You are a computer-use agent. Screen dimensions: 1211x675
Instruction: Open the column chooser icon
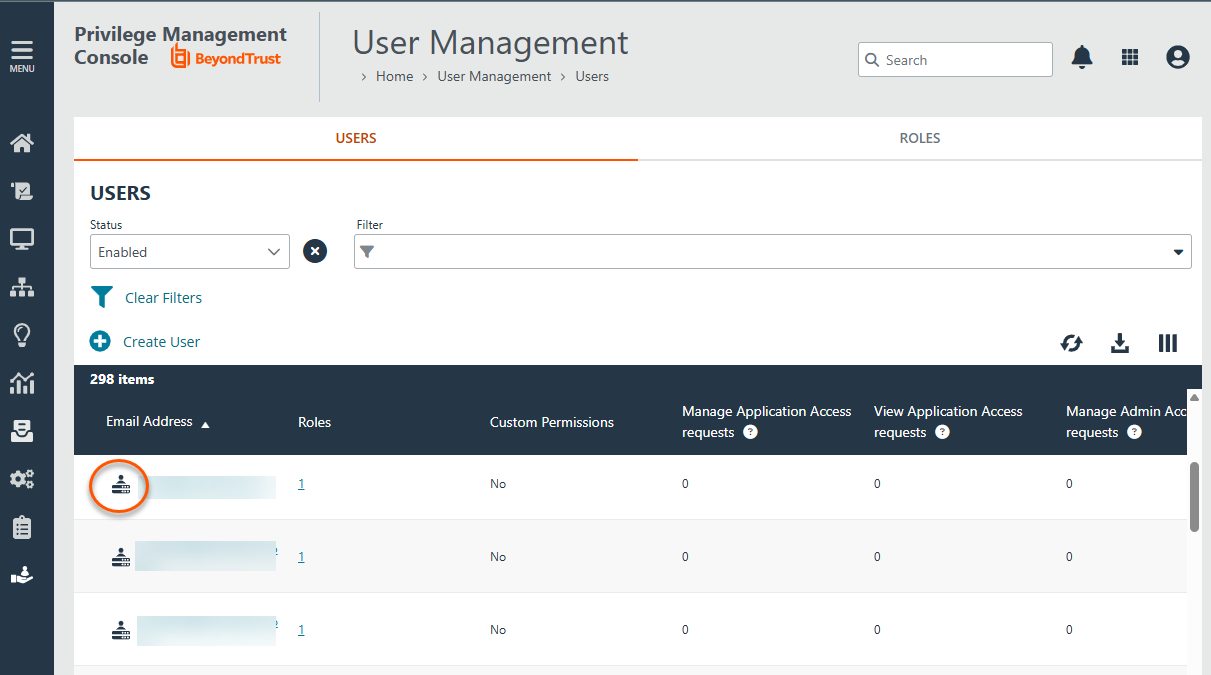pos(1167,343)
